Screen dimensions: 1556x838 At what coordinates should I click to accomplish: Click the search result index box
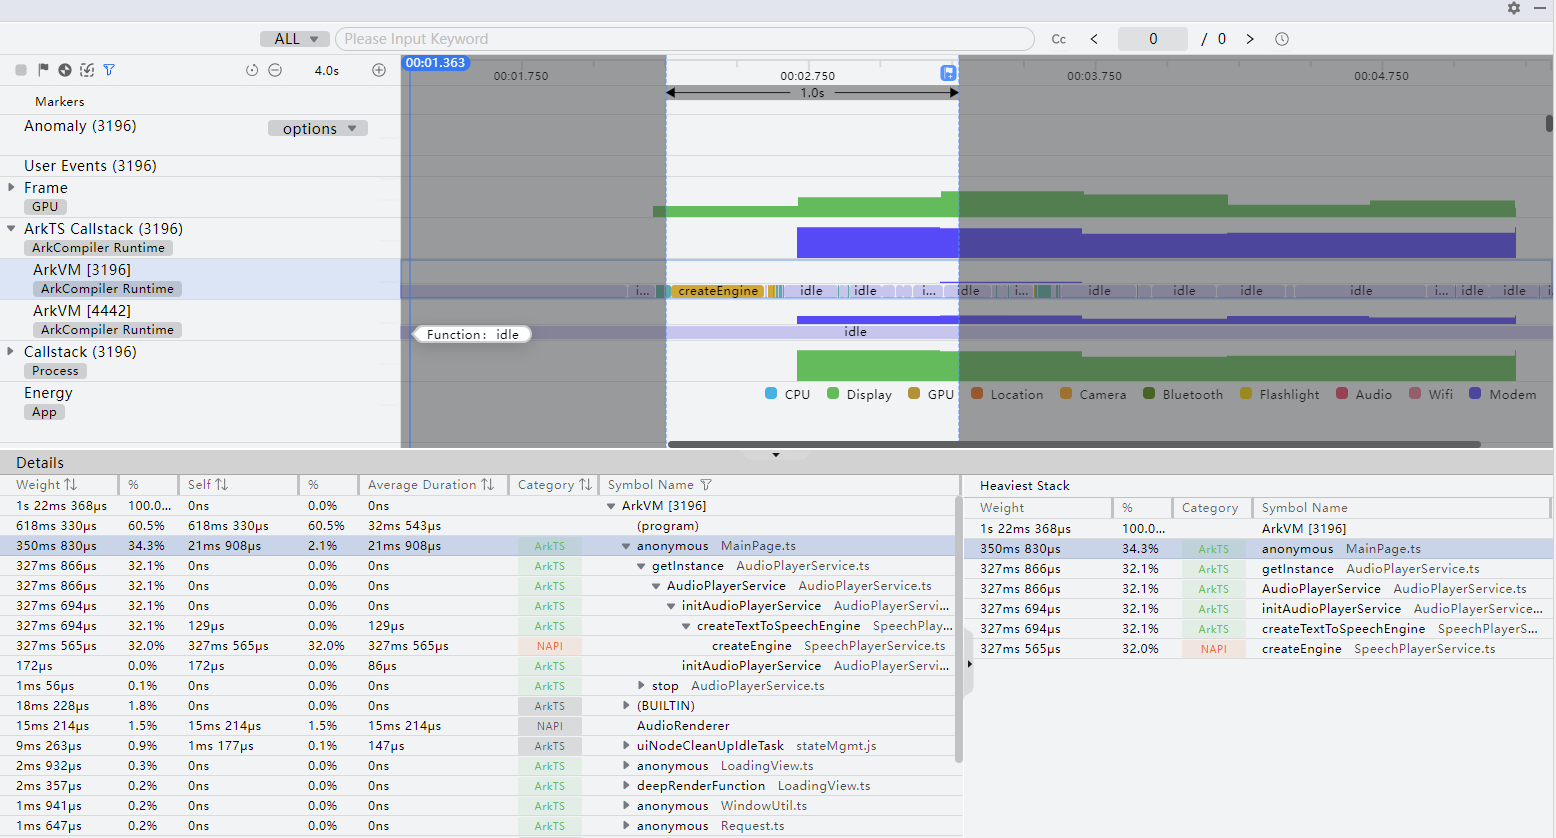pyautogui.click(x=1153, y=39)
